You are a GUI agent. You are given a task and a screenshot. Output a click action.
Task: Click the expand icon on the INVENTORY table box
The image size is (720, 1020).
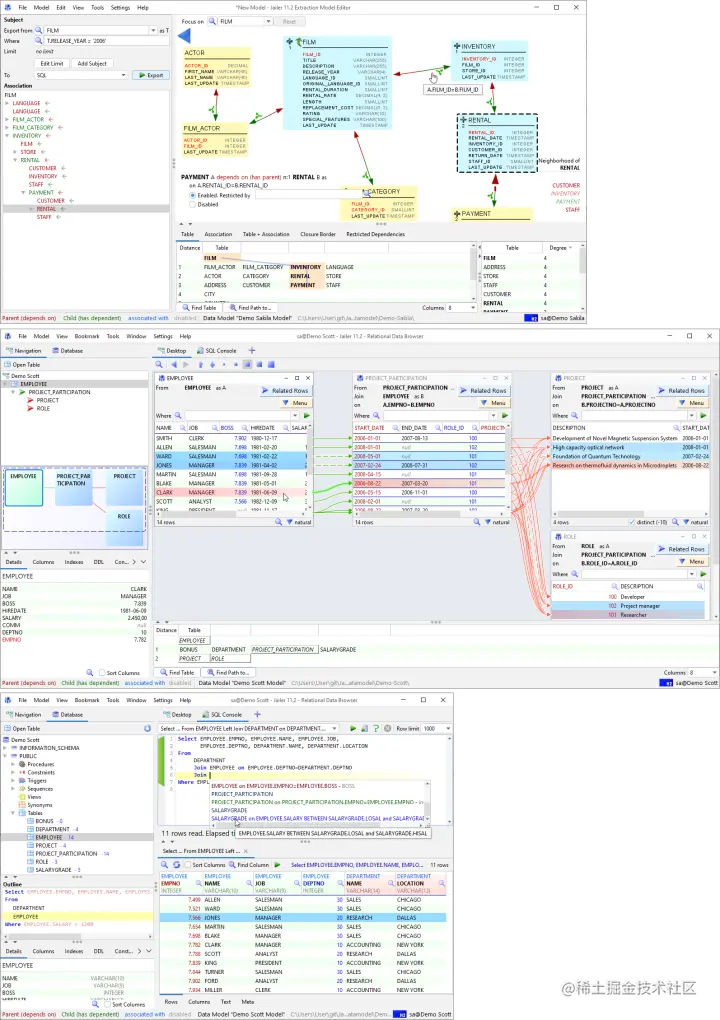457,46
